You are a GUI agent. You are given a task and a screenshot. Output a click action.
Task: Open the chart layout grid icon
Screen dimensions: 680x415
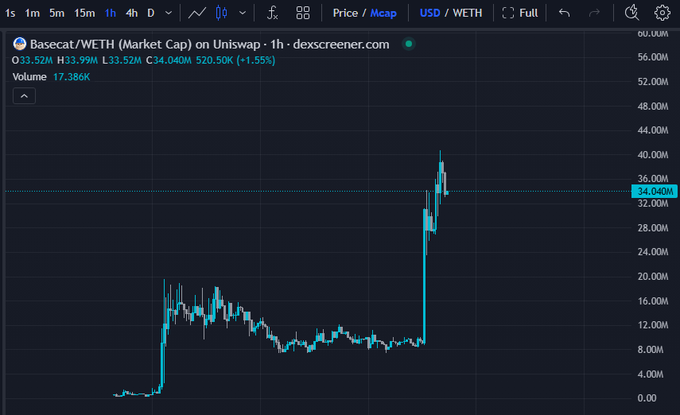303,13
